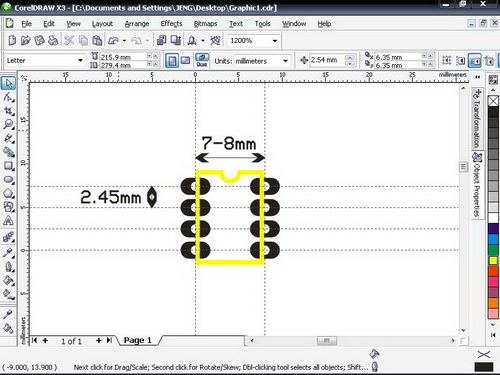Click the Cut scissors icon
This screenshot has width=500, height=375.
[x=69, y=41]
